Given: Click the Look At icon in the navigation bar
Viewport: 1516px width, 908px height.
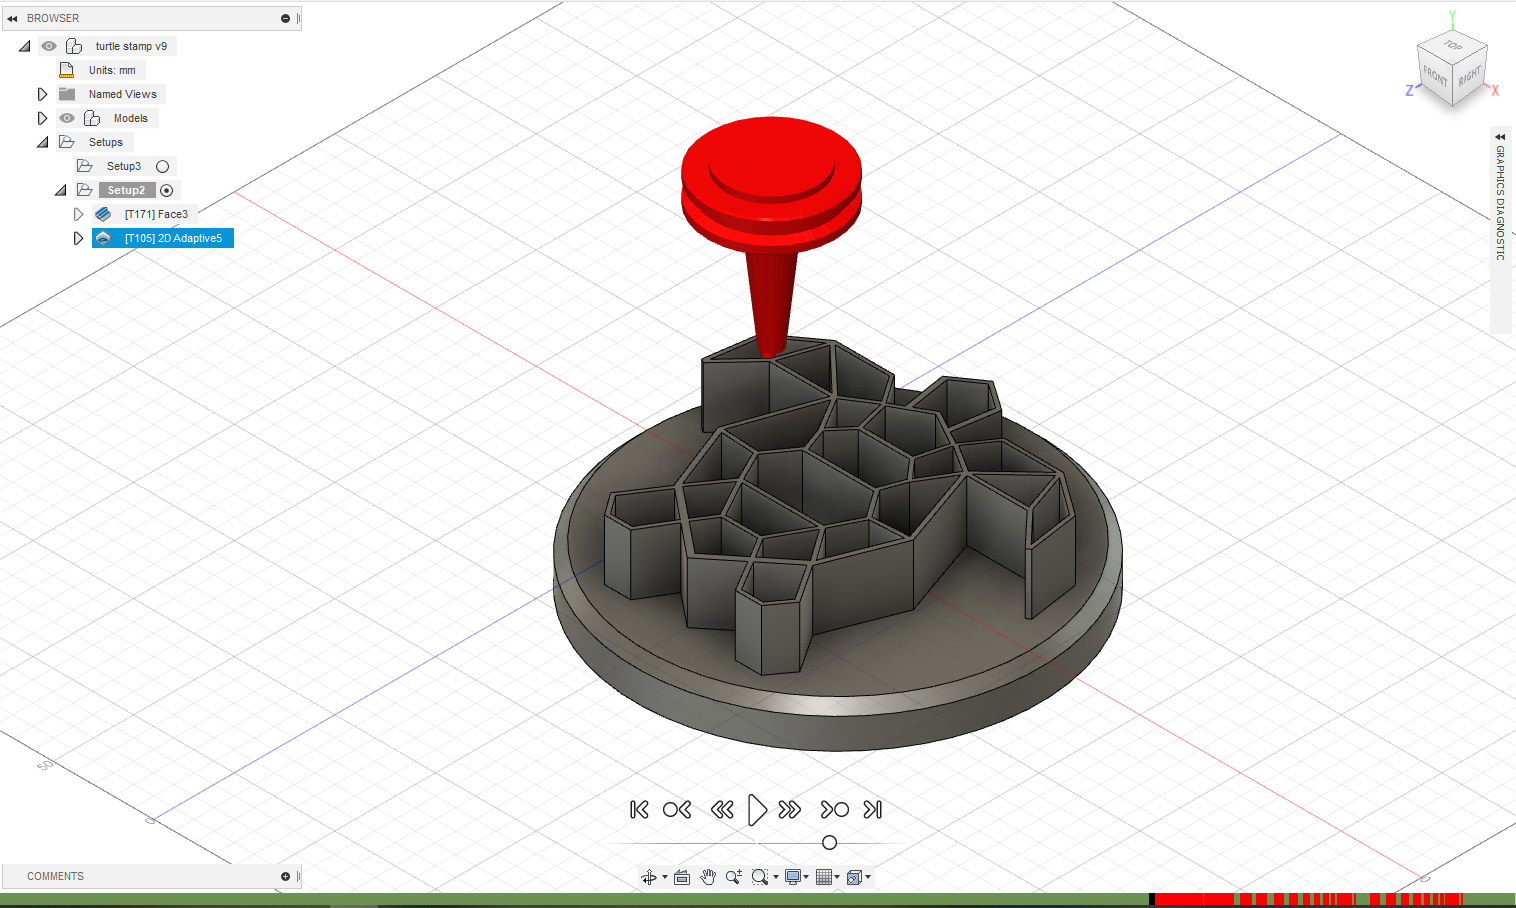Looking at the screenshot, I should pos(682,877).
